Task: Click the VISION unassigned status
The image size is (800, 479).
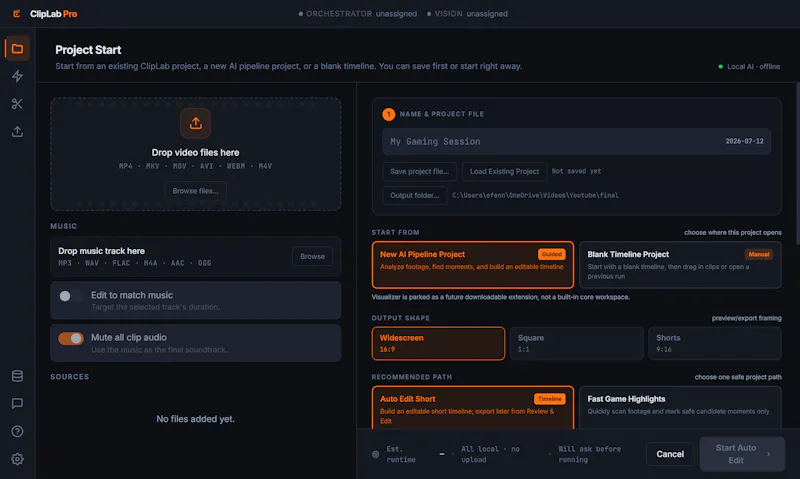Action: [467, 14]
